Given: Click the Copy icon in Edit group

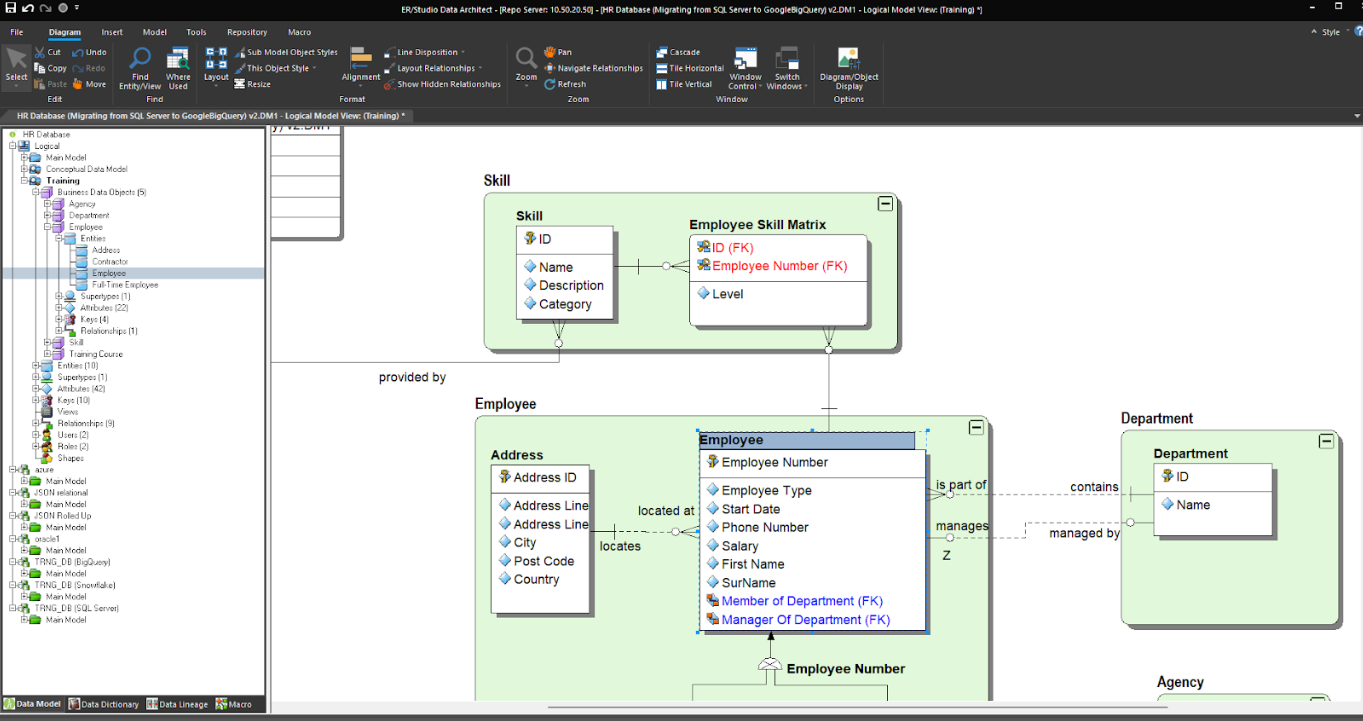Looking at the screenshot, I should (x=39, y=68).
